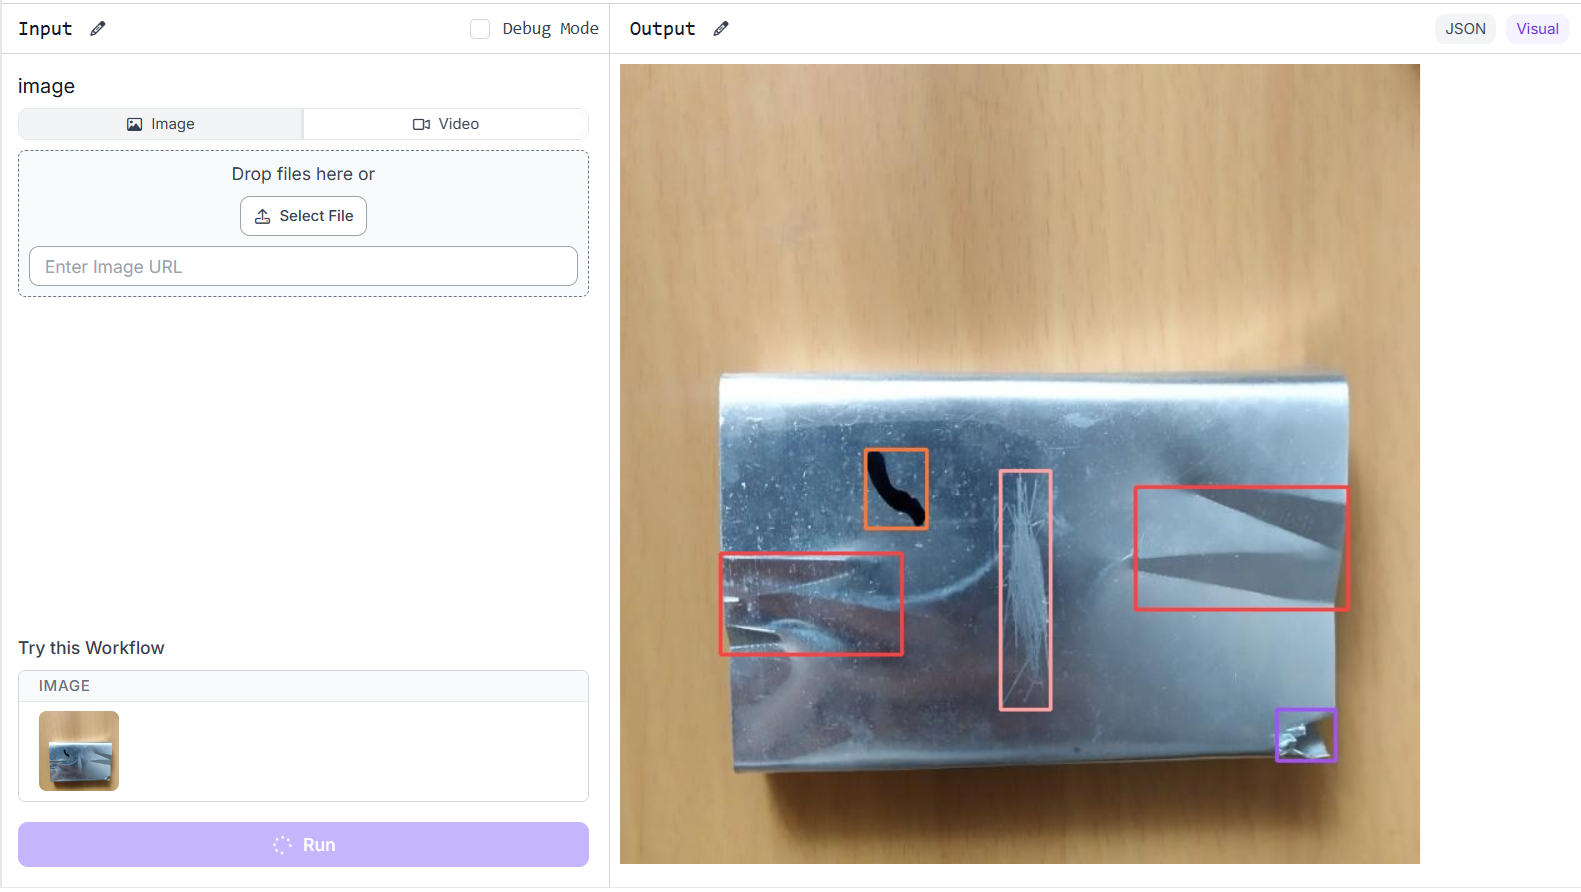This screenshot has width=1581, height=892.
Task: Show output as JSON
Action: coord(1465,29)
